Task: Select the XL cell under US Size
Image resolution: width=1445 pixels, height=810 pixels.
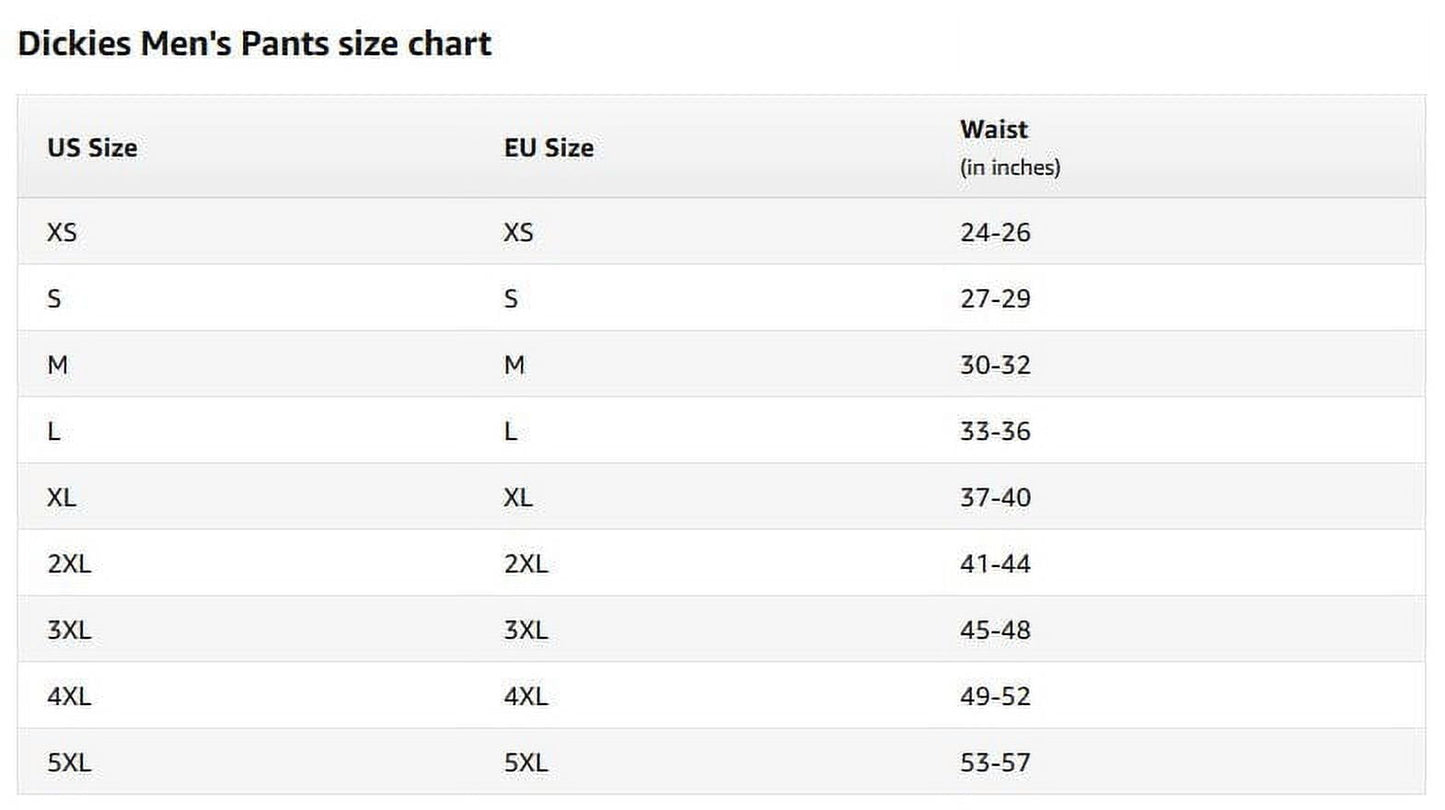Action: tap(61, 498)
